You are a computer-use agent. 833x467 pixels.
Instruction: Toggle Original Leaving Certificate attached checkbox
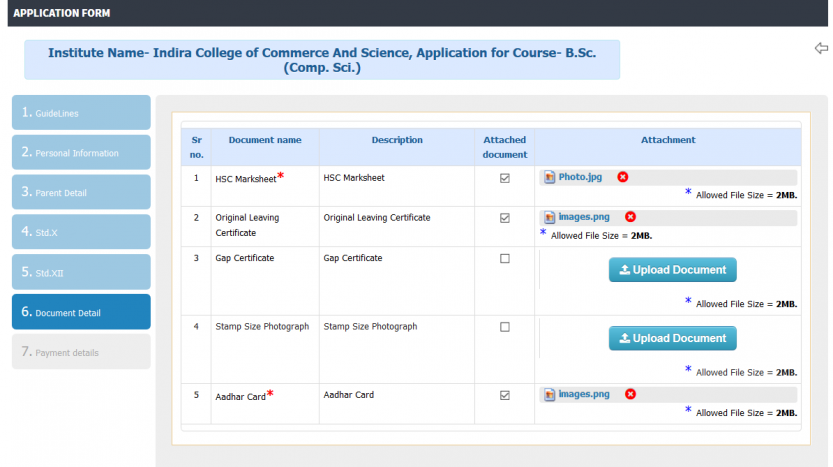505,218
